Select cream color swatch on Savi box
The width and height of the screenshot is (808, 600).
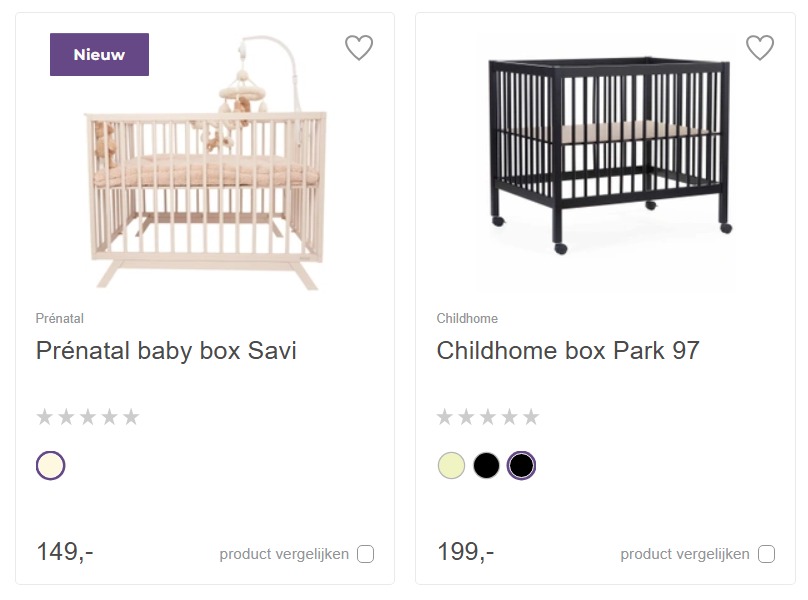point(50,465)
